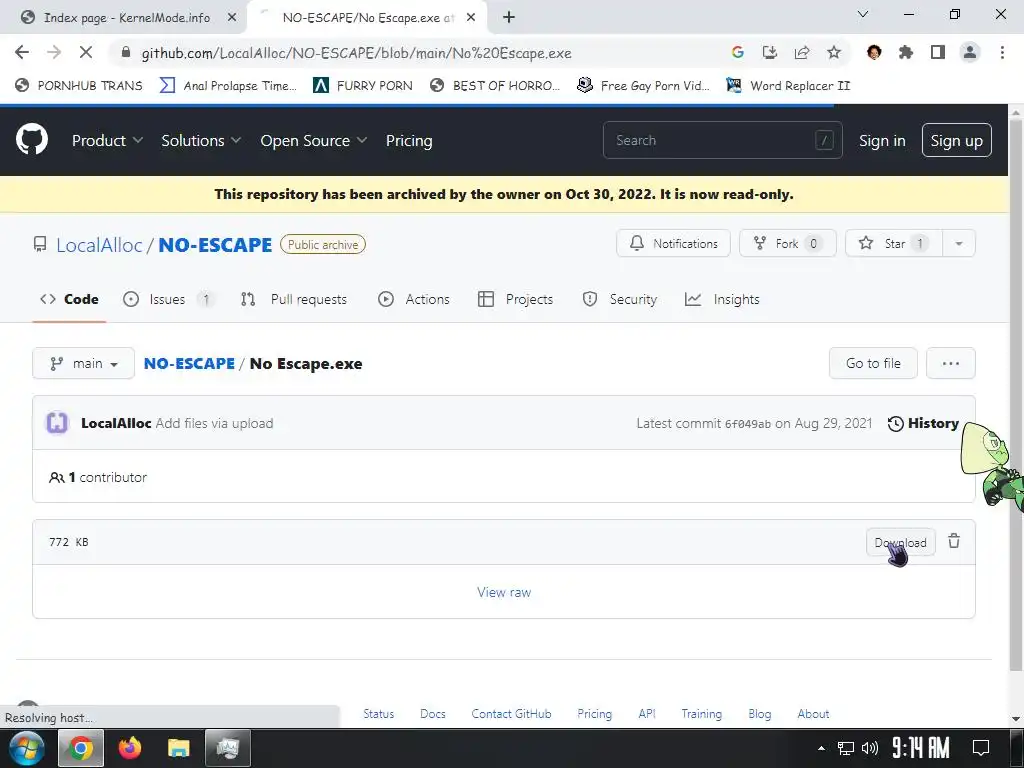Click the NO-ESCAPE breadcrumb link
This screenshot has width=1024, height=768.
coord(189,364)
